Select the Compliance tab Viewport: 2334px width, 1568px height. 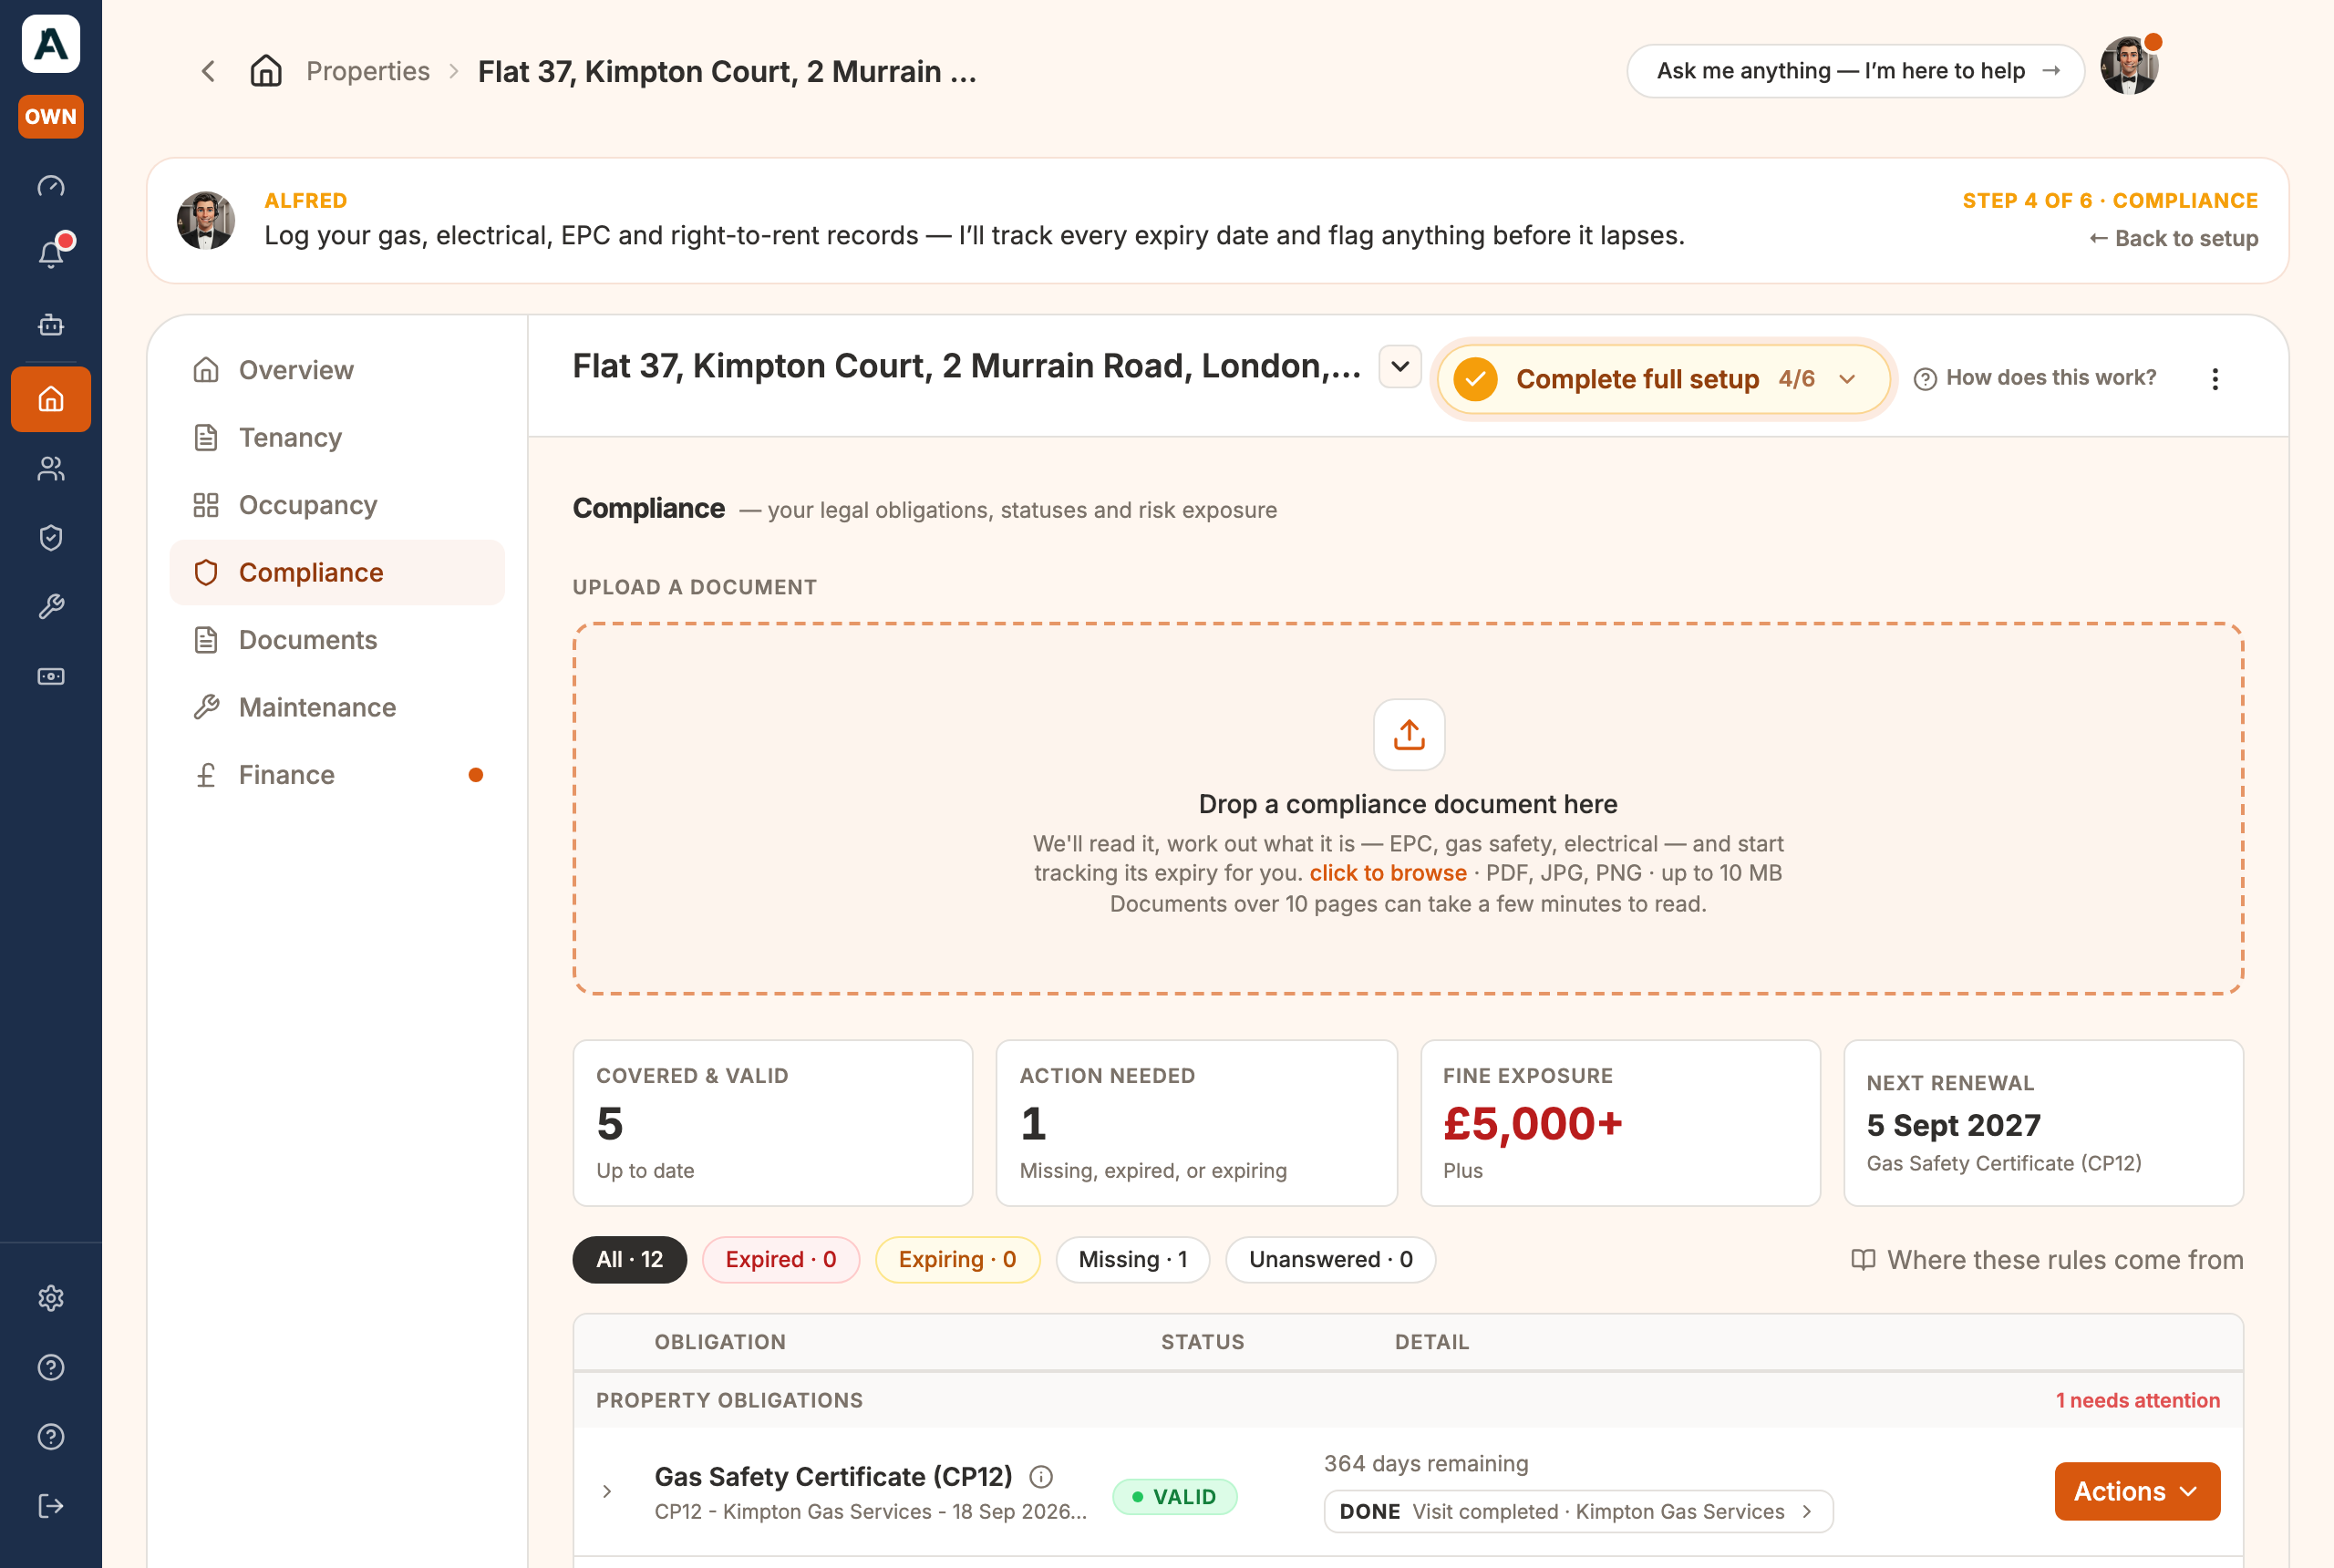point(337,573)
